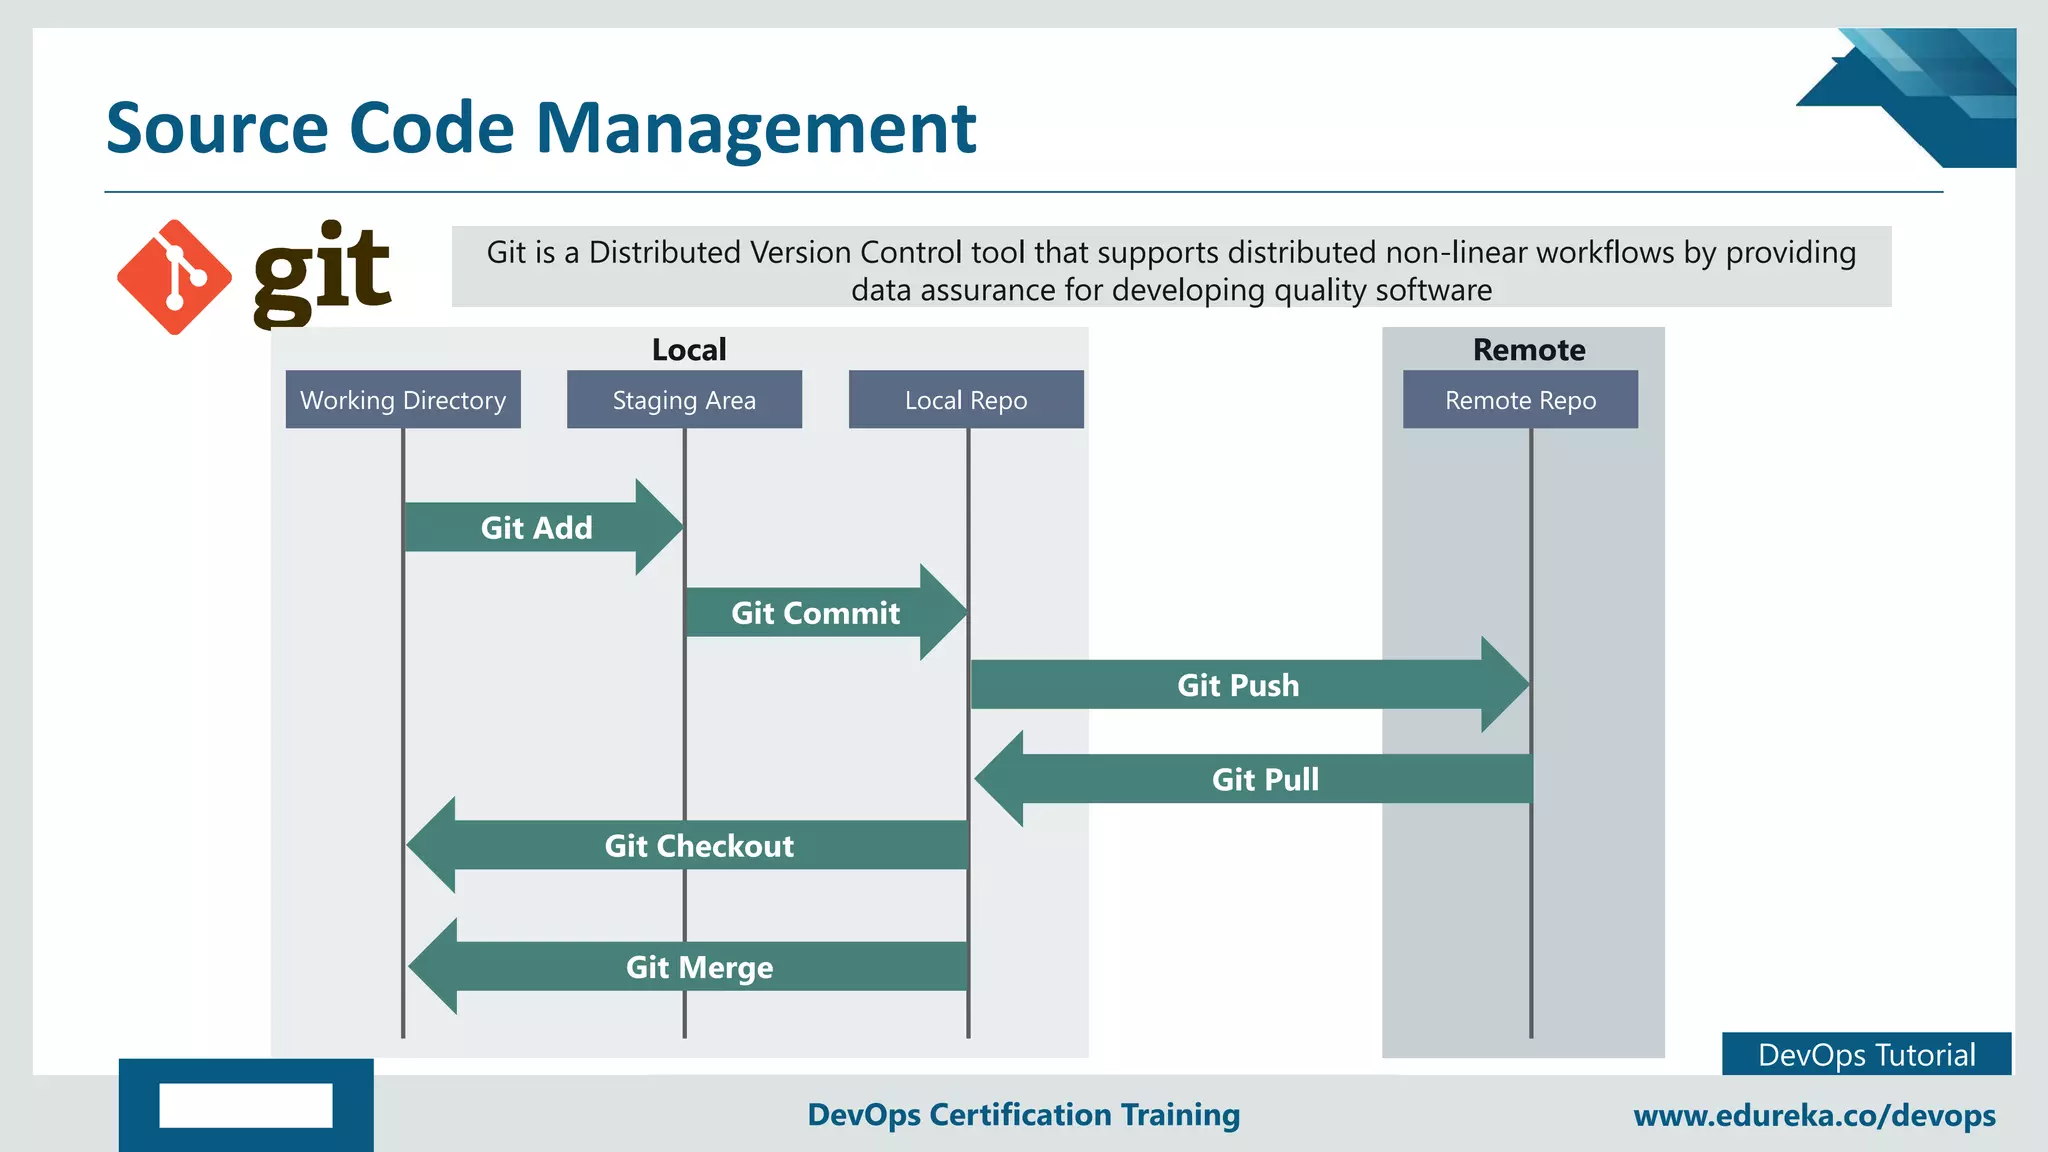Screen dimensions: 2048x1152
Task: Click the Local section heading
Action: coord(689,350)
